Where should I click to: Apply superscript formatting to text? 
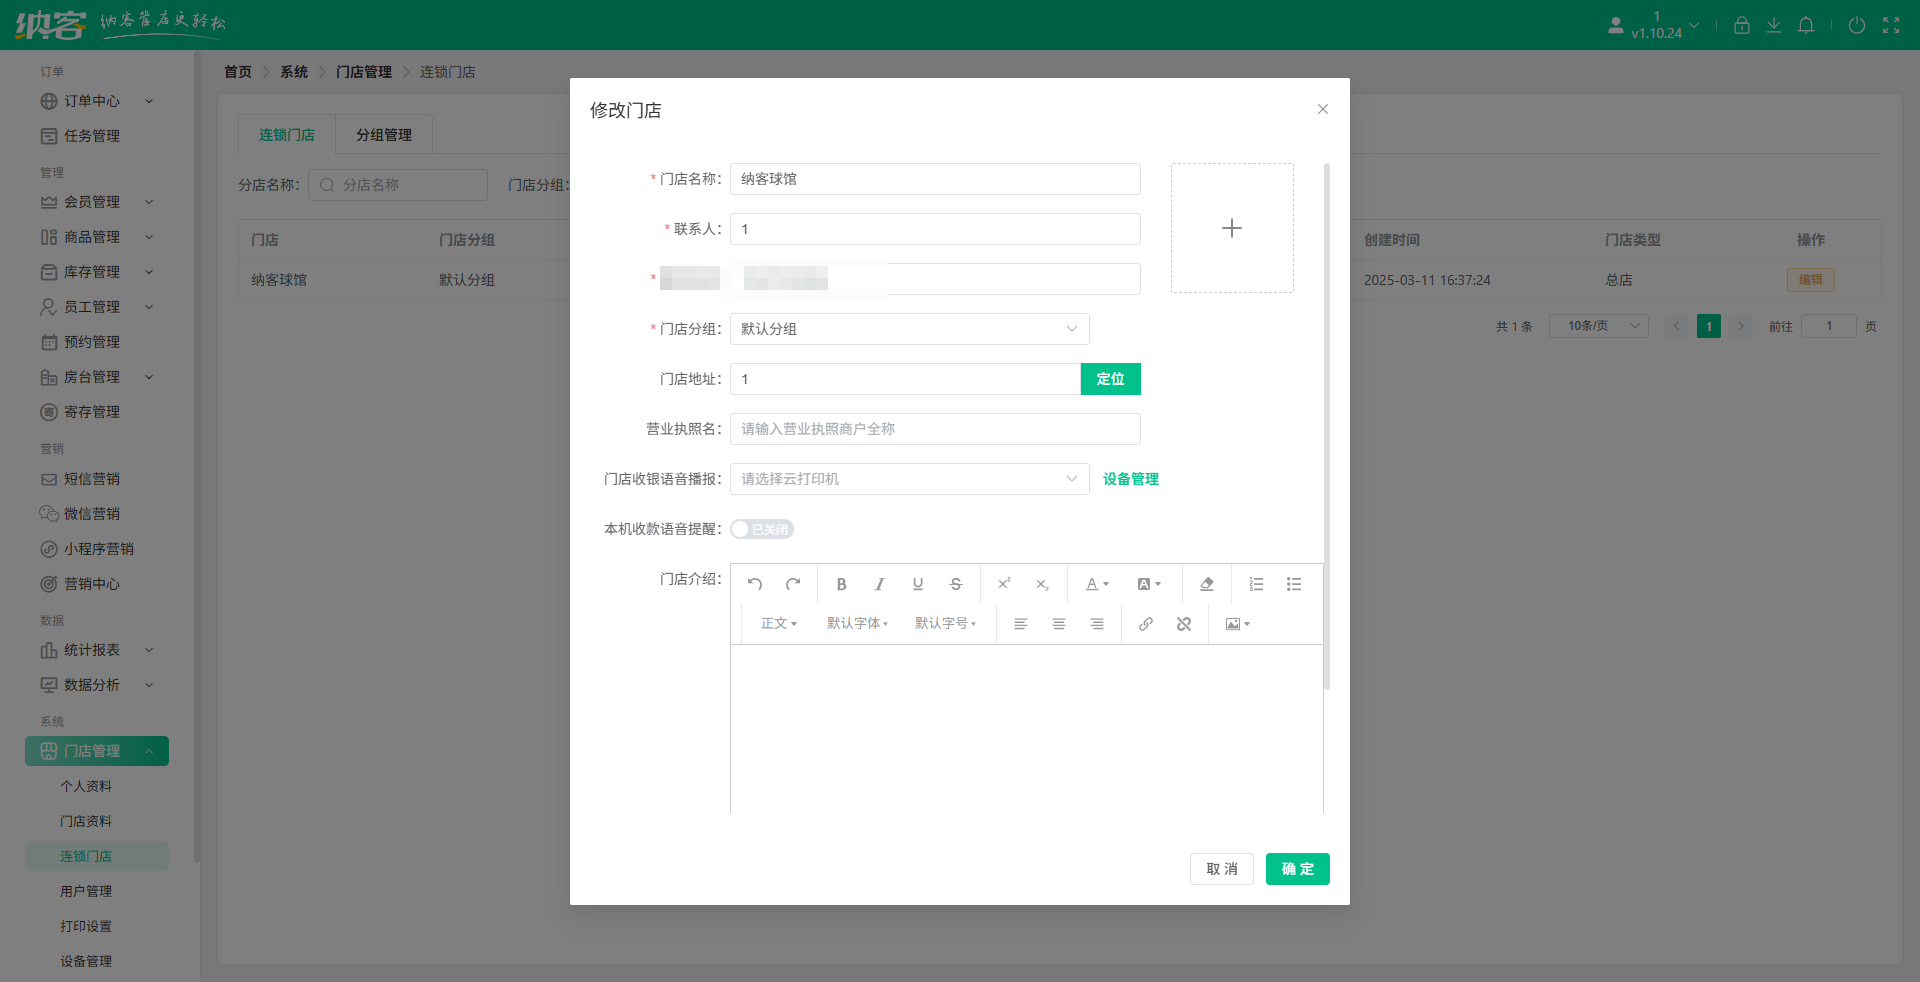coord(1004,584)
